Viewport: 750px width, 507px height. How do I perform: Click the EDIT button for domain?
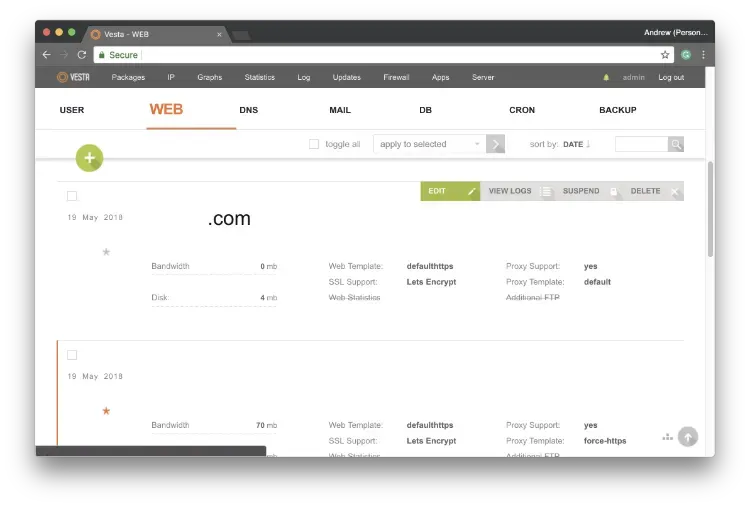(x=449, y=191)
